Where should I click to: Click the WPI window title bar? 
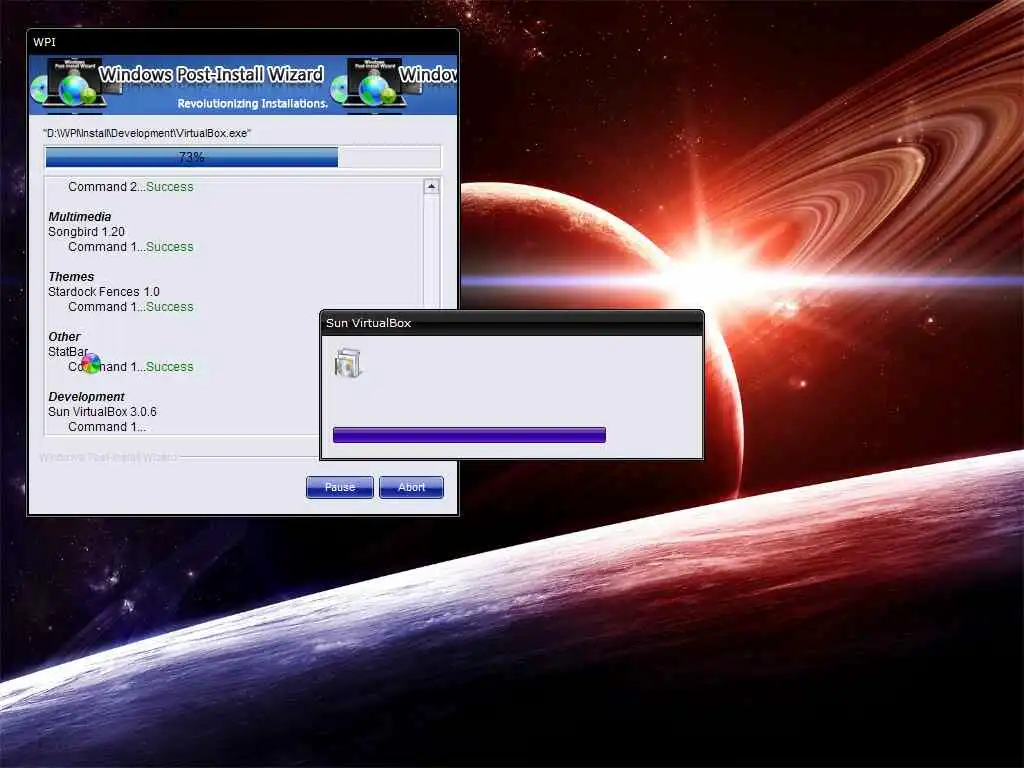(x=243, y=42)
